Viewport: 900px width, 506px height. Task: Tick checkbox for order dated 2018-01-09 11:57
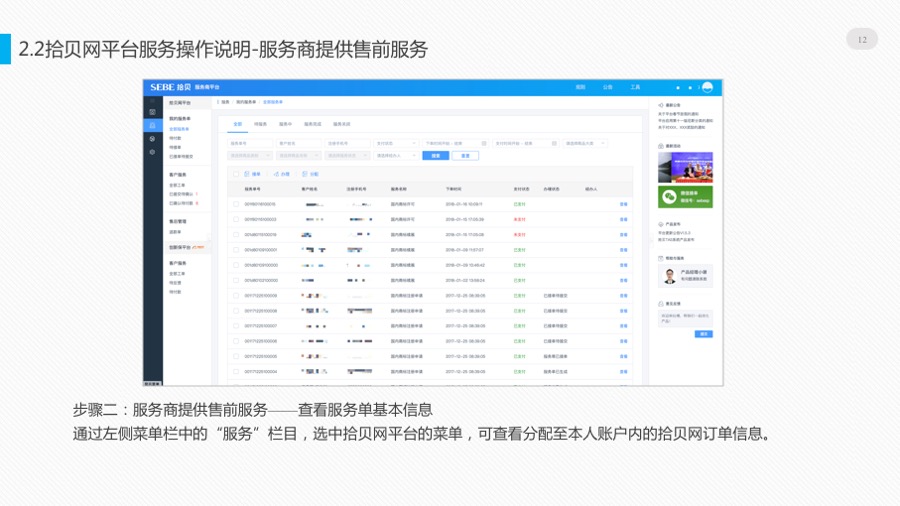pos(236,250)
